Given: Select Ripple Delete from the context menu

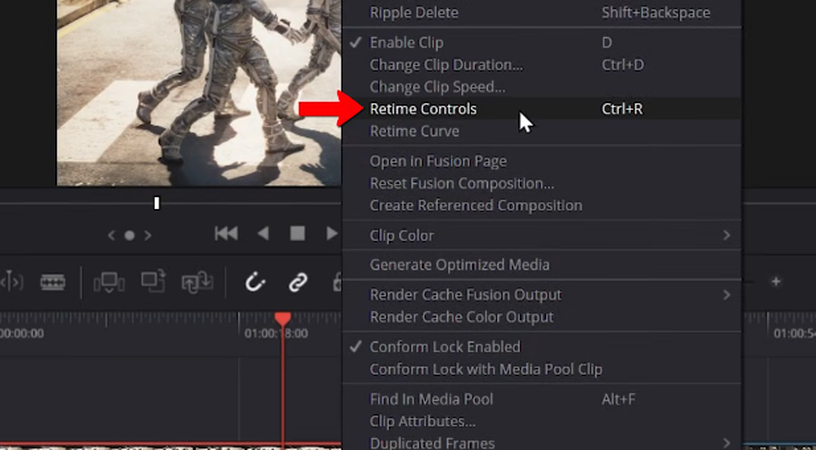Looking at the screenshot, I should 541,12.
